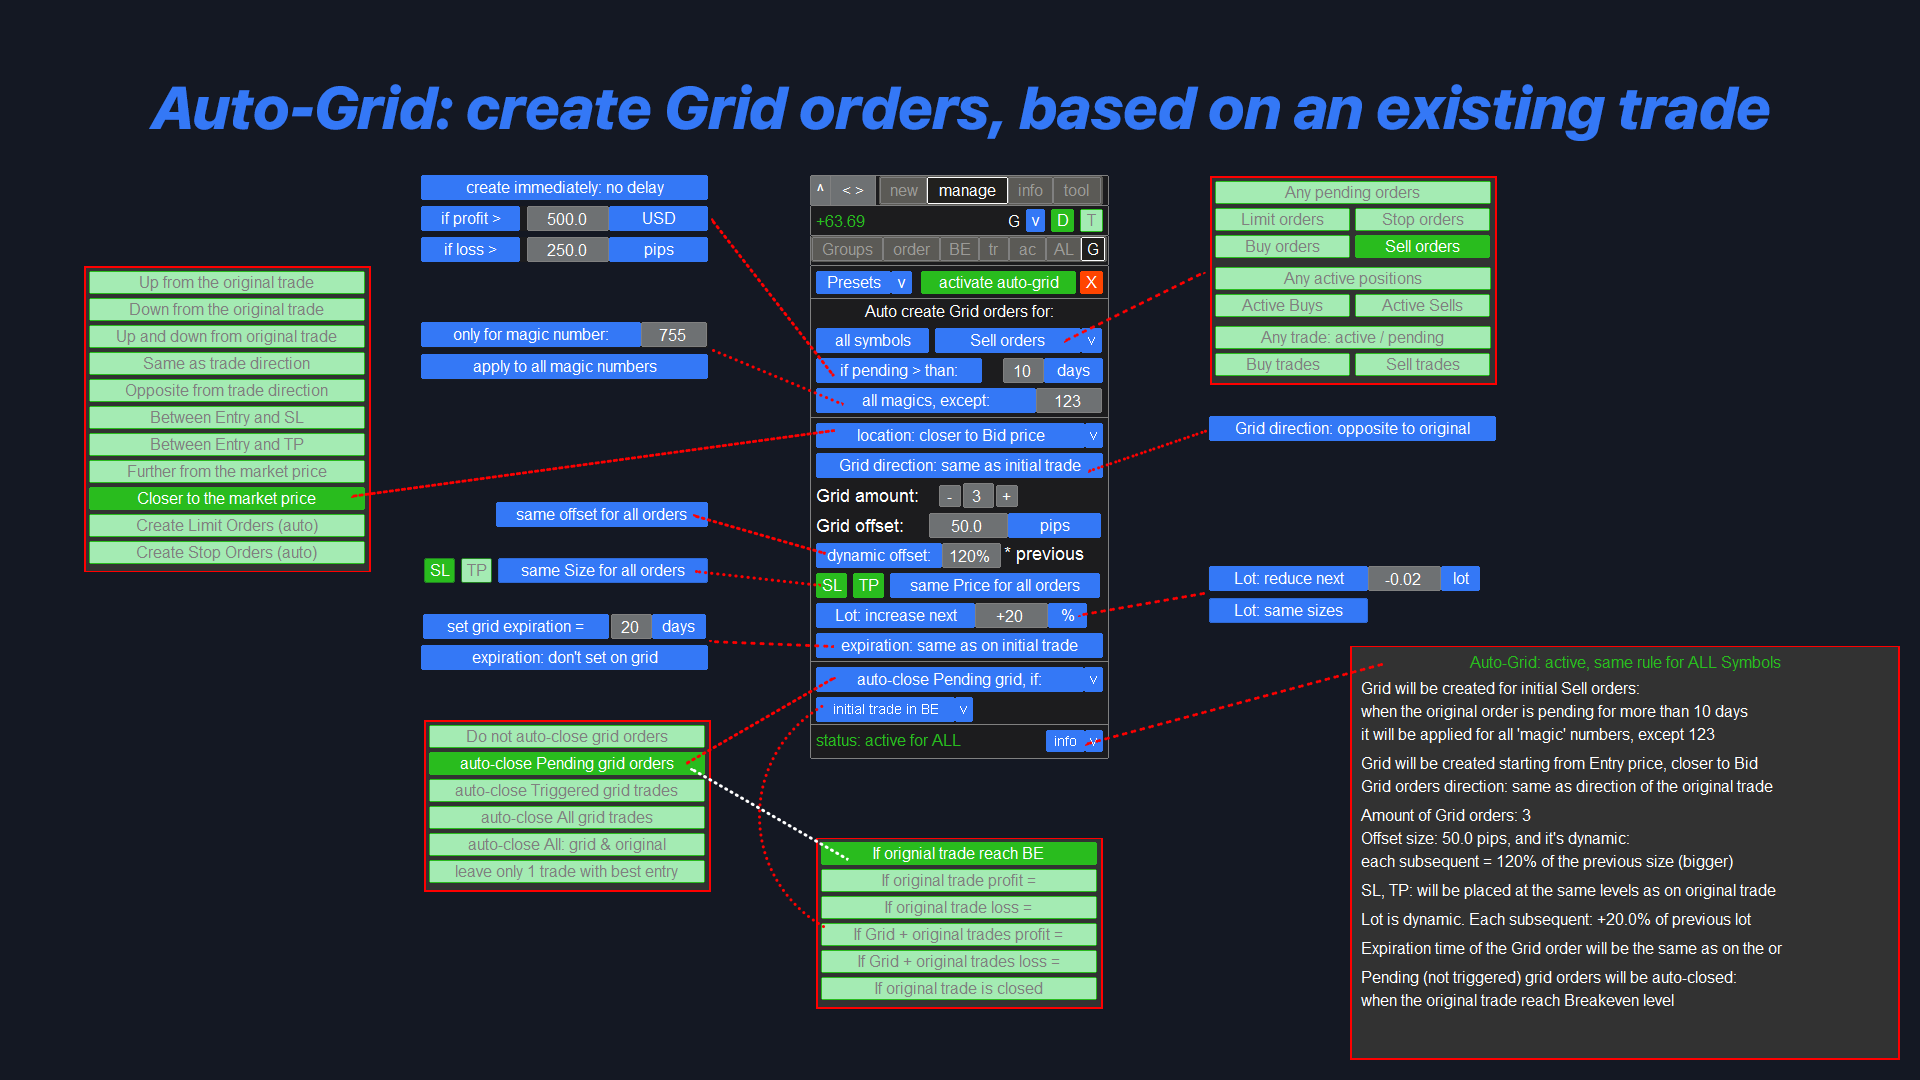The height and width of the screenshot is (1080, 1920).
Task: Click apply to all magic numbers
Action: pos(563,366)
